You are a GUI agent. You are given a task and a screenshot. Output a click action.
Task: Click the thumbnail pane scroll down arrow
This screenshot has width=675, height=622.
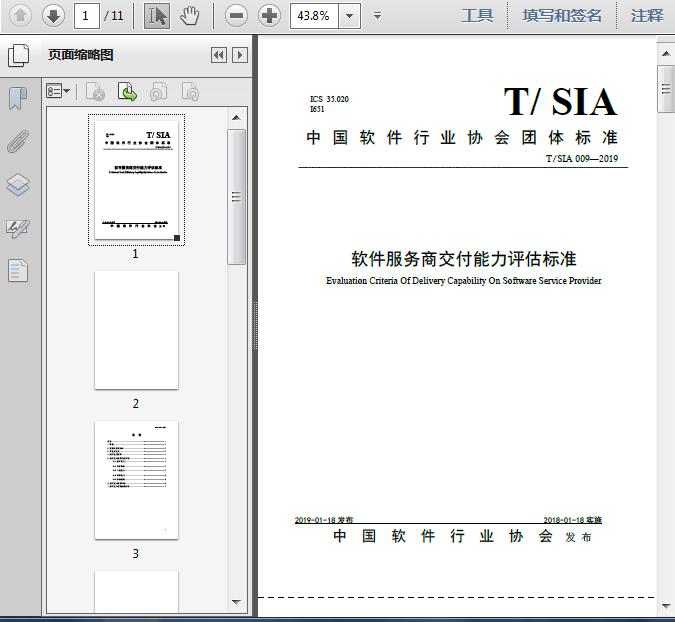pos(236,602)
